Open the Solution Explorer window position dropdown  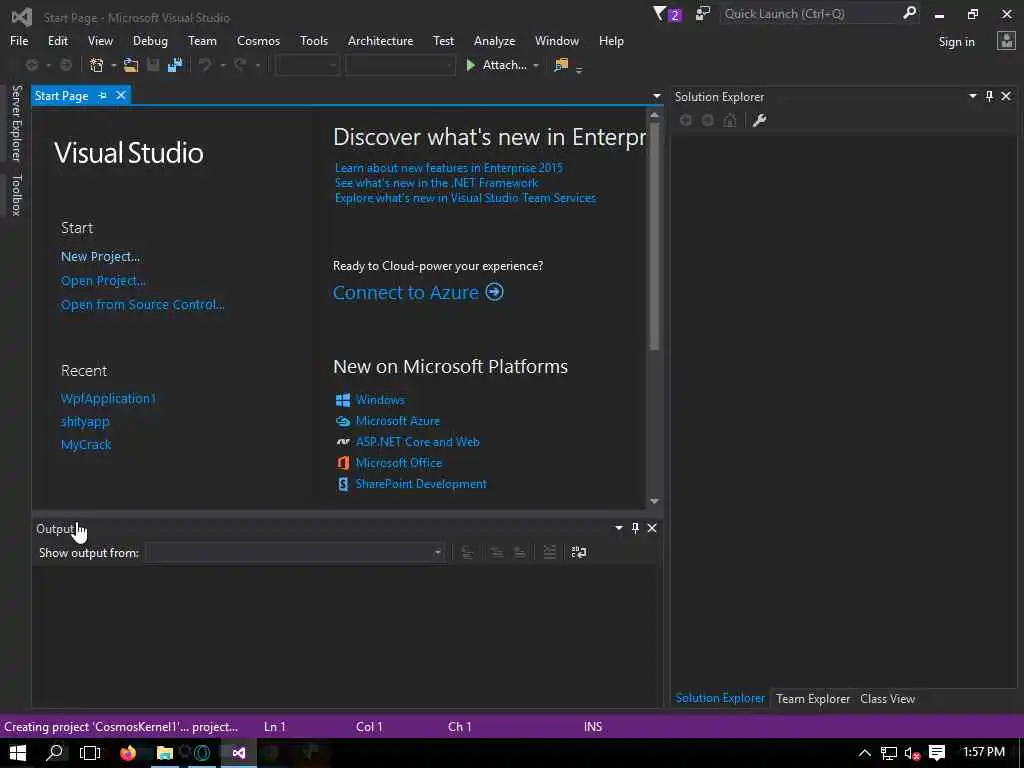tap(972, 96)
